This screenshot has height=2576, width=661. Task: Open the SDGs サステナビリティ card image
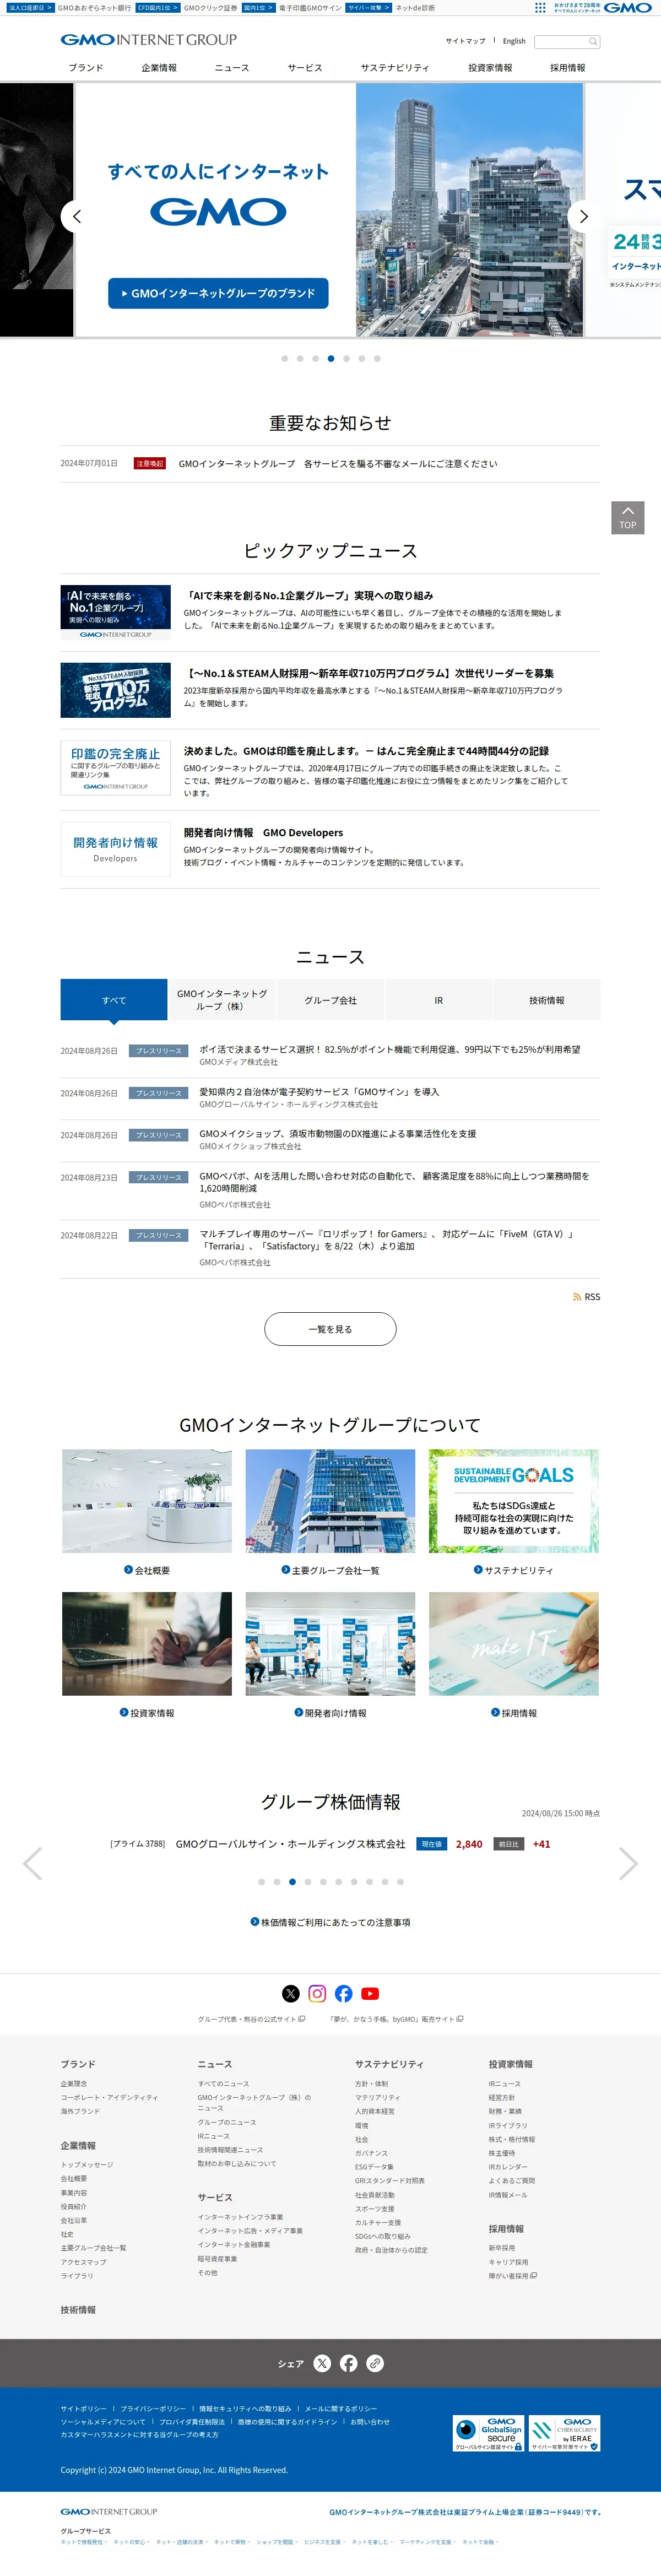(514, 1500)
